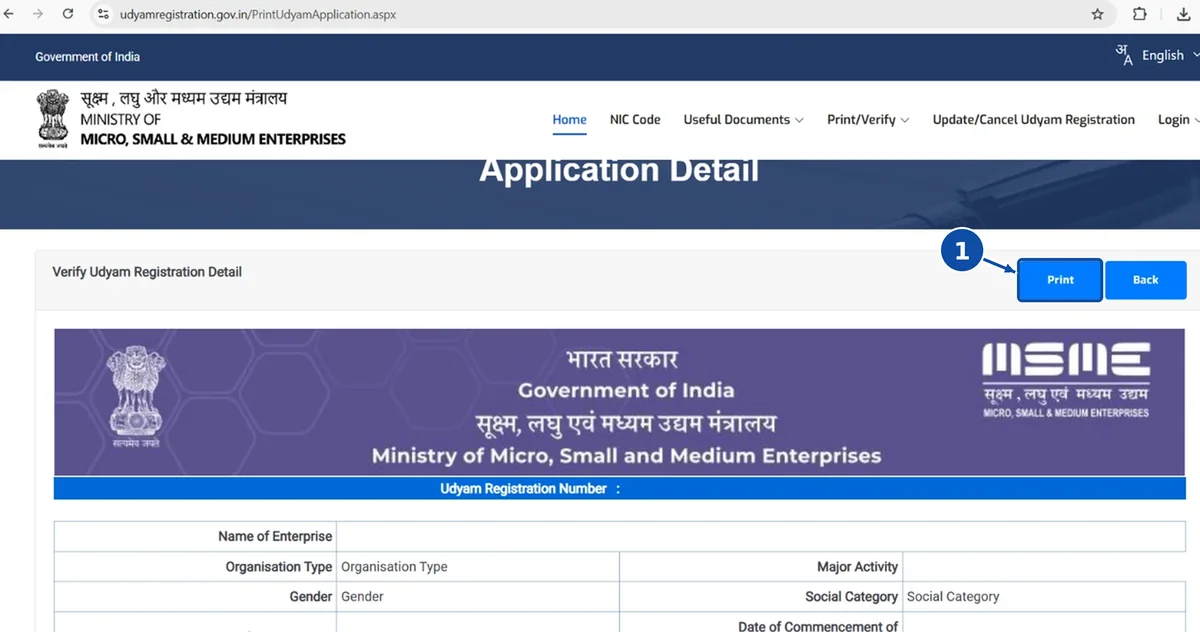Click the national emblem logo in header
The image size is (1200, 632).
54,119
